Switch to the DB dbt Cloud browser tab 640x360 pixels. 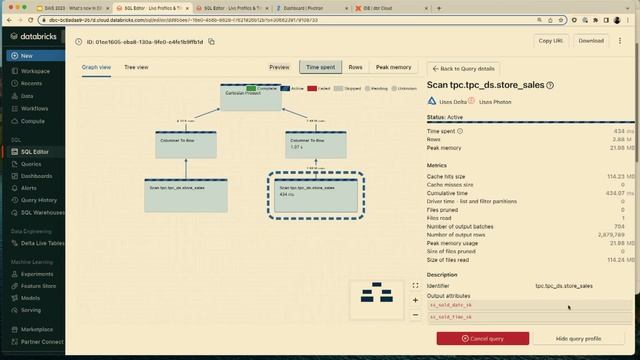[391, 8]
